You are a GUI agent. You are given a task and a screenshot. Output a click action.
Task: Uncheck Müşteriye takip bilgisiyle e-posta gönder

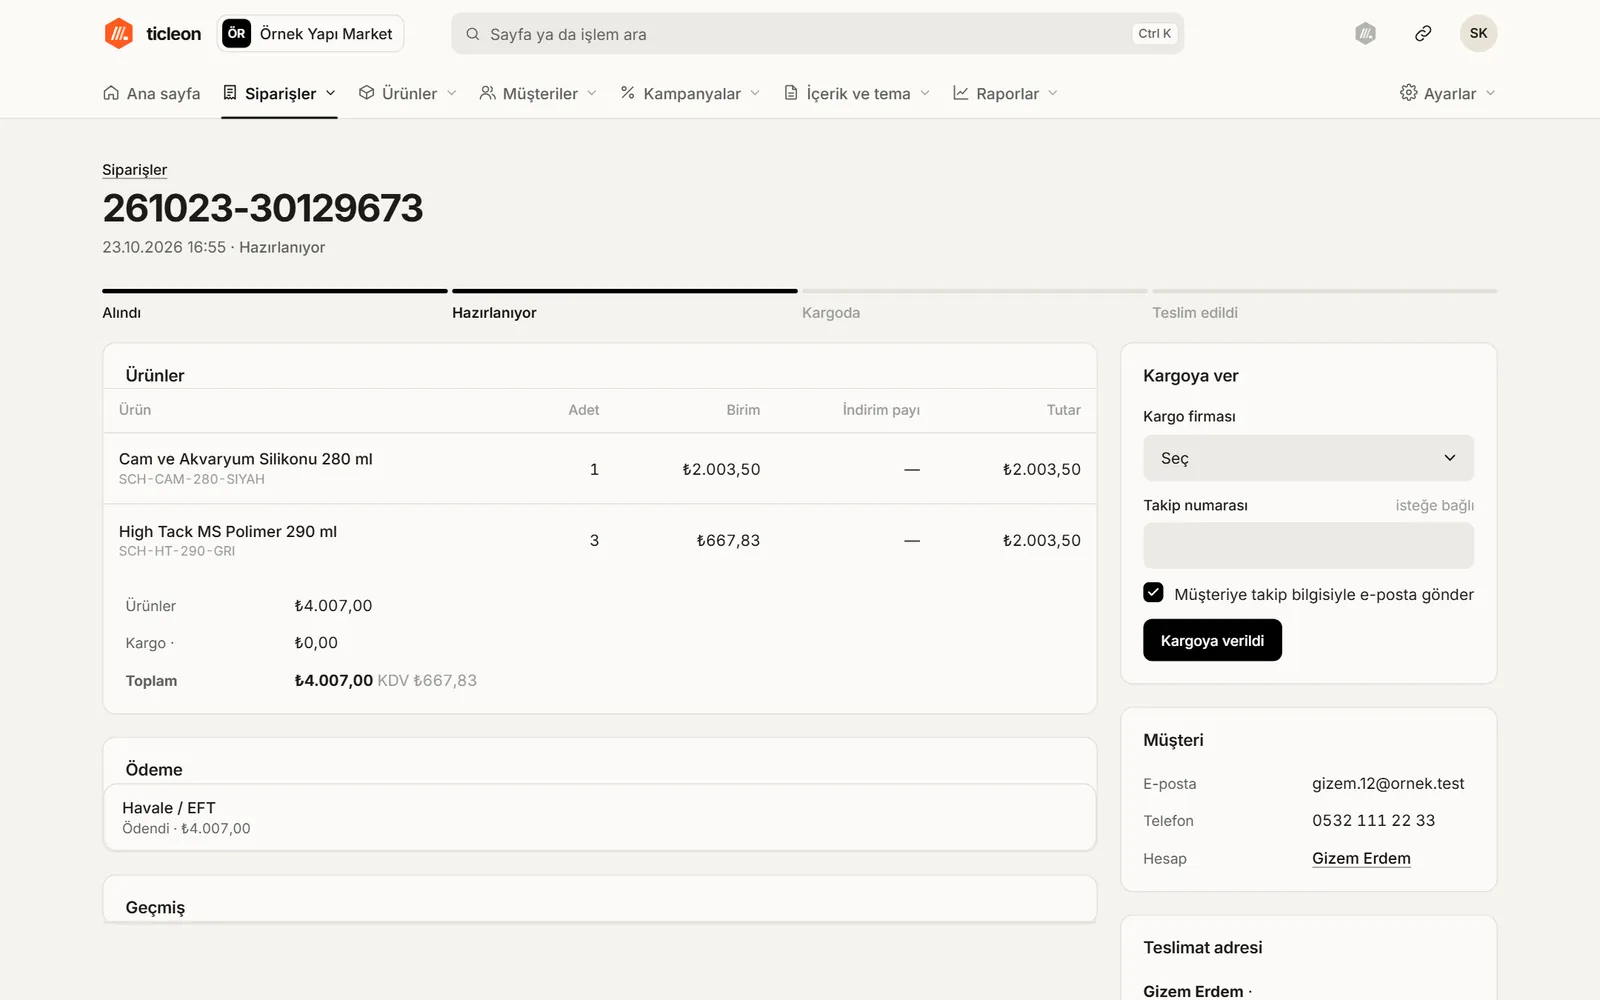1153,592
